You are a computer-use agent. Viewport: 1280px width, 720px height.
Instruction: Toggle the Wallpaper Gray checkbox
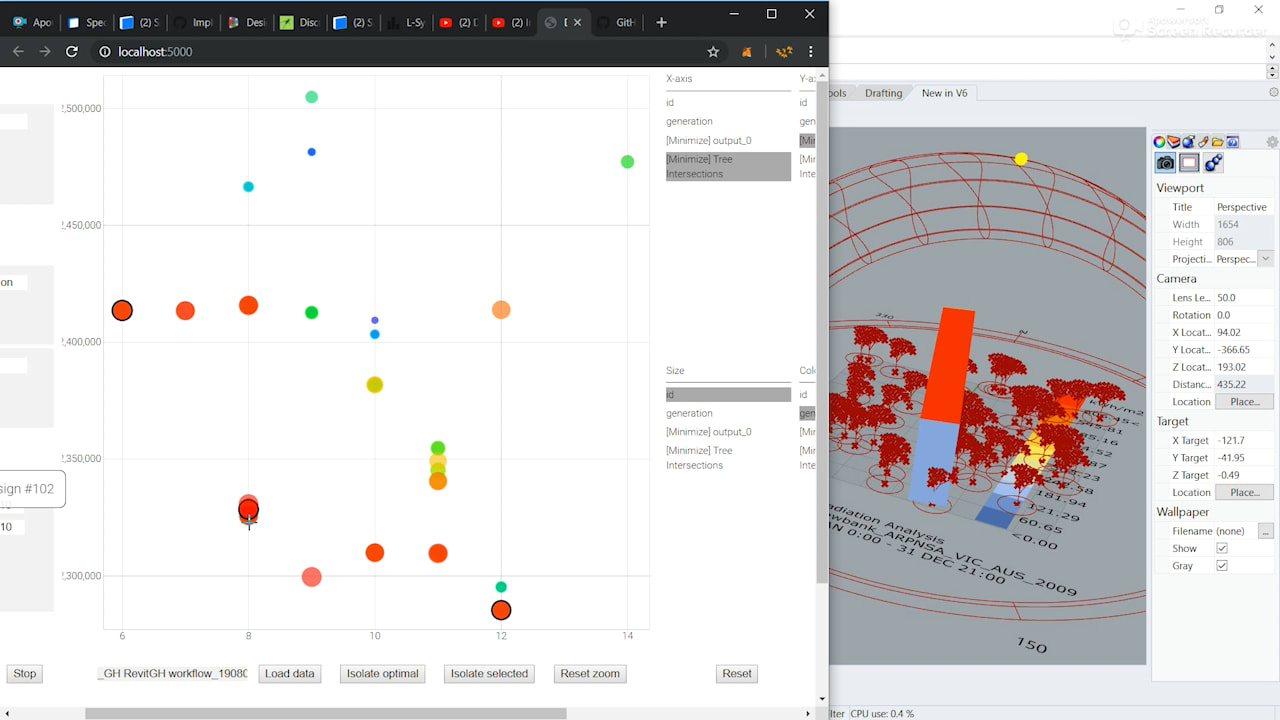[1221, 566]
